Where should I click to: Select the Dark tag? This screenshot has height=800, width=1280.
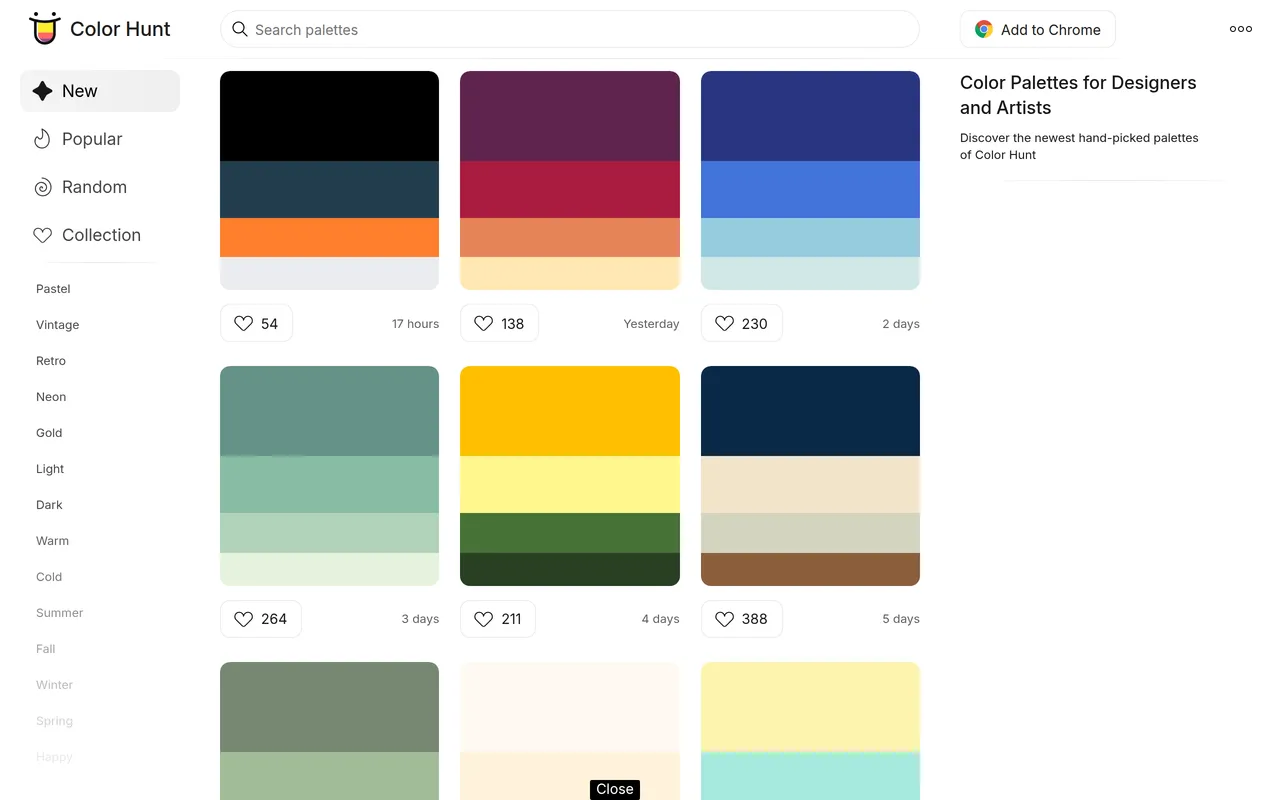pyautogui.click(x=49, y=505)
